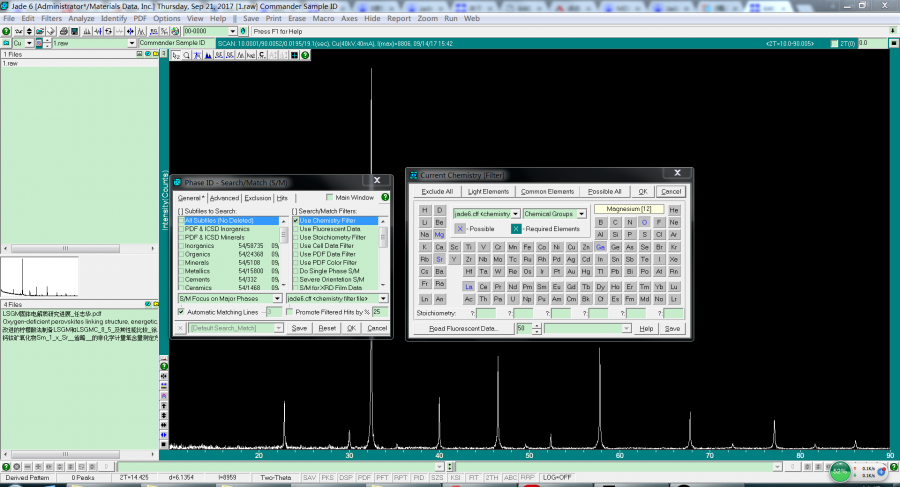Open the Analyze menu
The height and width of the screenshot is (487, 900).
tap(81, 18)
